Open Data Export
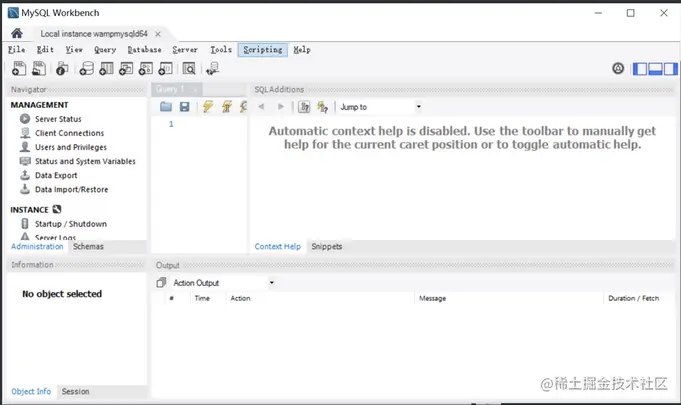The image size is (681, 405). (x=56, y=175)
